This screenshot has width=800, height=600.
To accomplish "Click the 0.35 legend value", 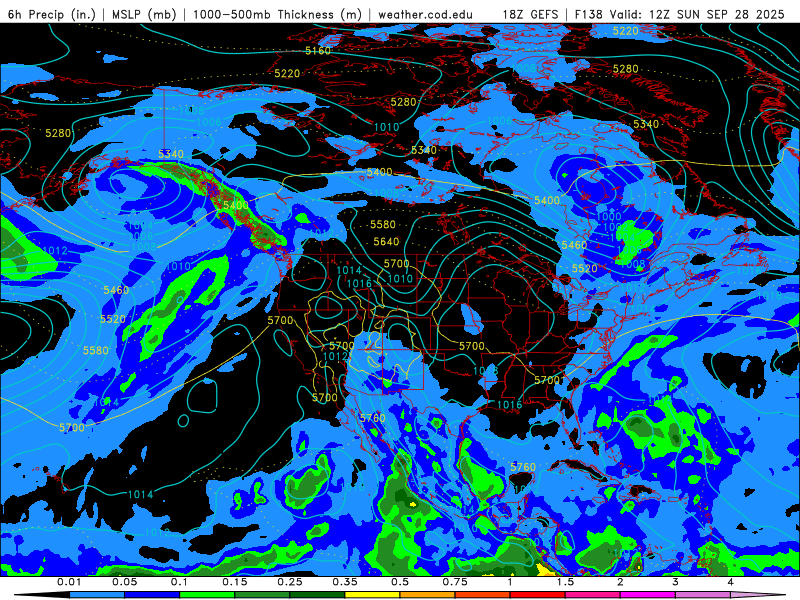I will click(x=345, y=582).
